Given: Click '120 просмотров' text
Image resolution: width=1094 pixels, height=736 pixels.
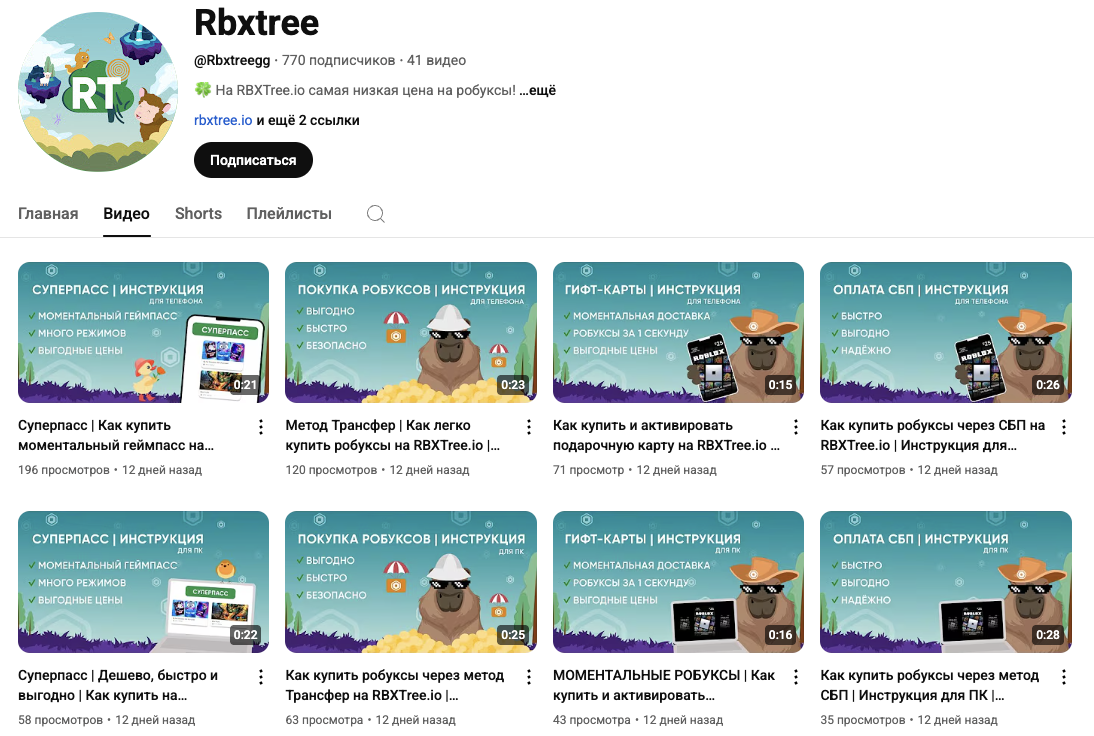Looking at the screenshot, I should (x=331, y=470).
